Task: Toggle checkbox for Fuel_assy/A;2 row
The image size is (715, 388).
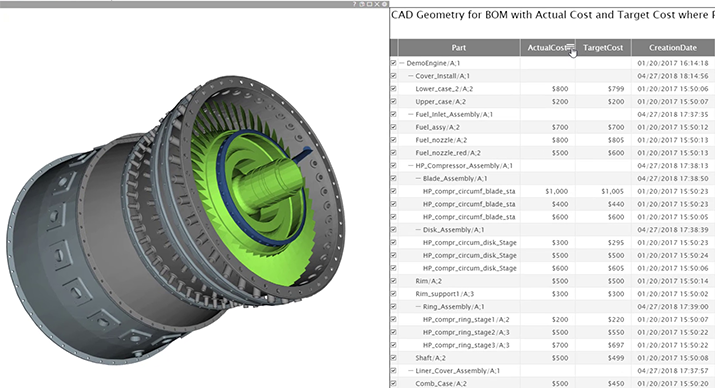Action: click(x=394, y=127)
